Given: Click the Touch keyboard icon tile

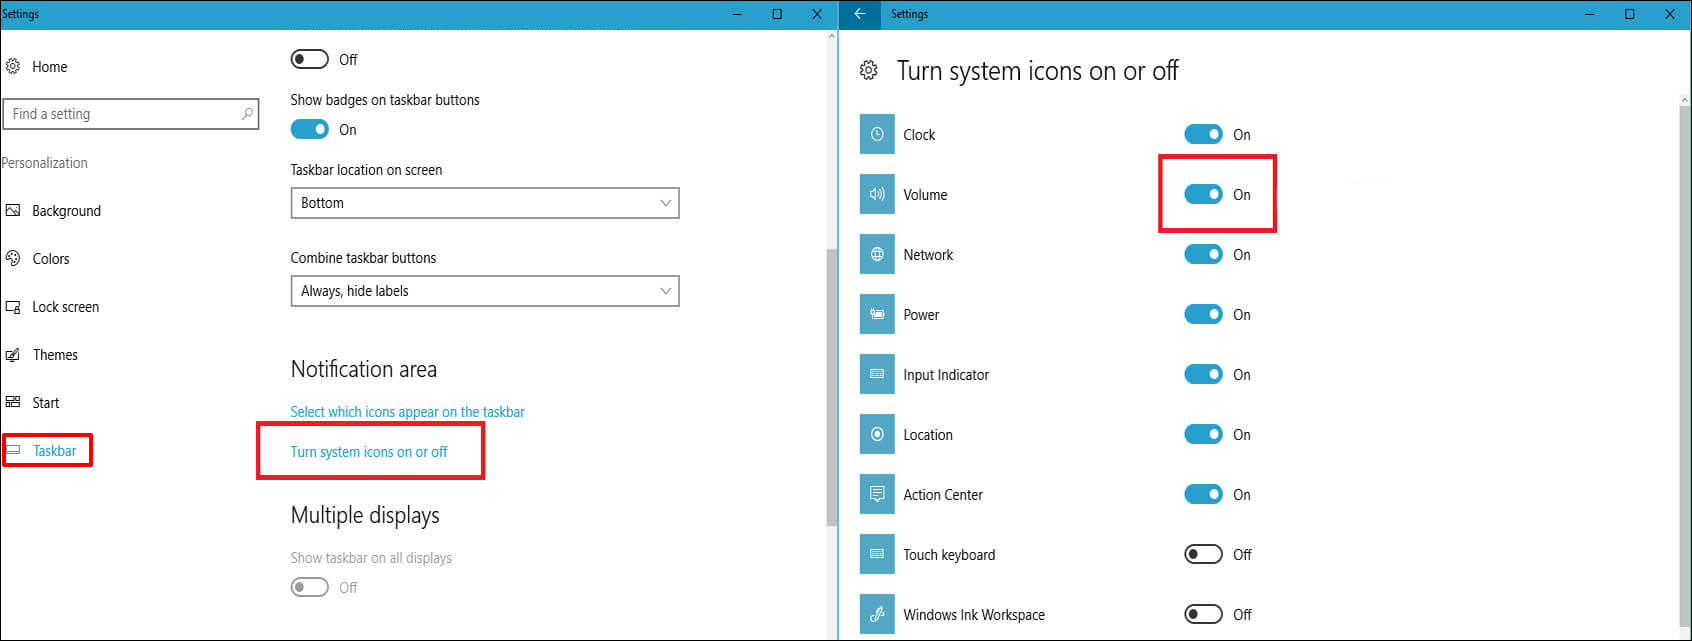Looking at the screenshot, I should point(877,554).
